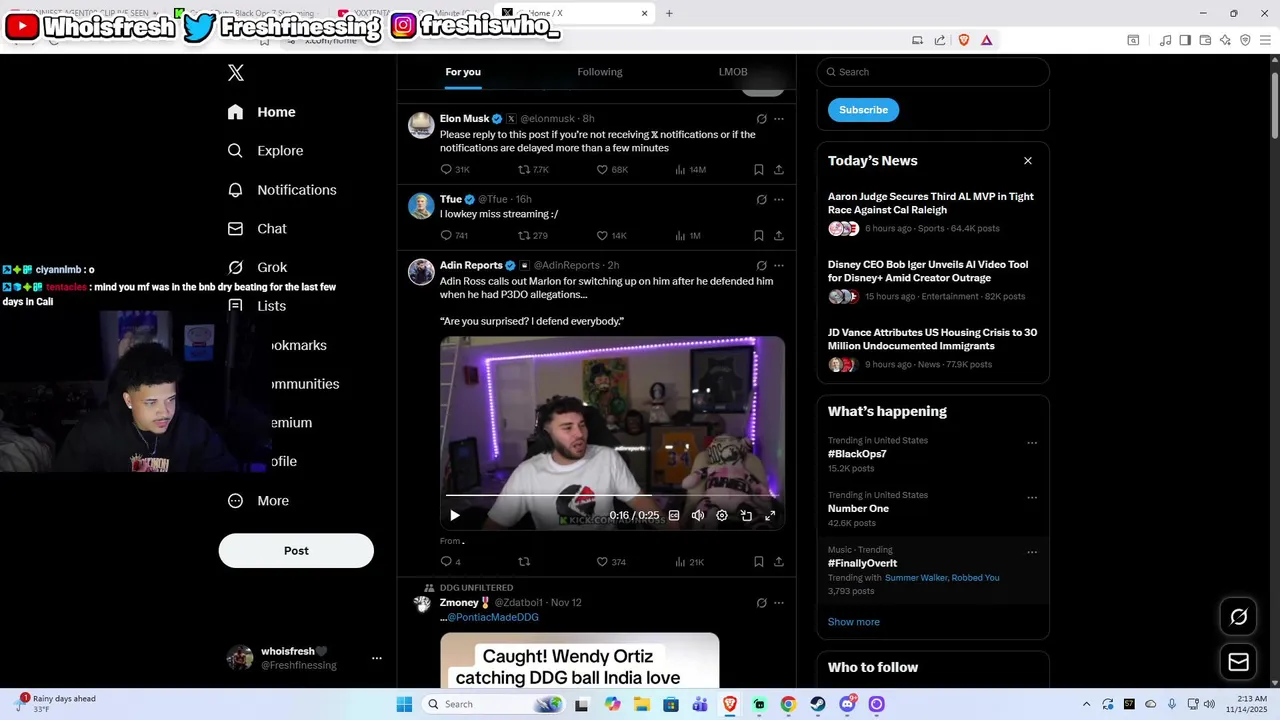Open floating Grok button at bottom right
The width and height of the screenshot is (1280, 720).
point(1239,617)
